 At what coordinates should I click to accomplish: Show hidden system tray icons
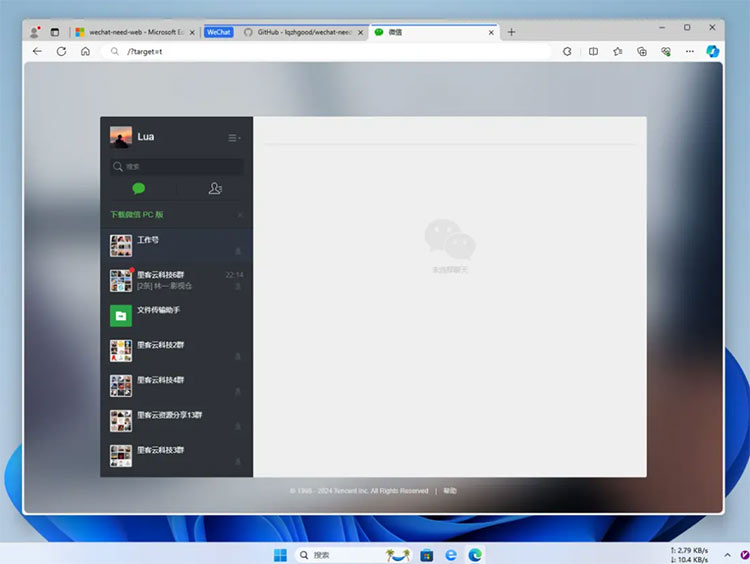(x=728, y=555)
